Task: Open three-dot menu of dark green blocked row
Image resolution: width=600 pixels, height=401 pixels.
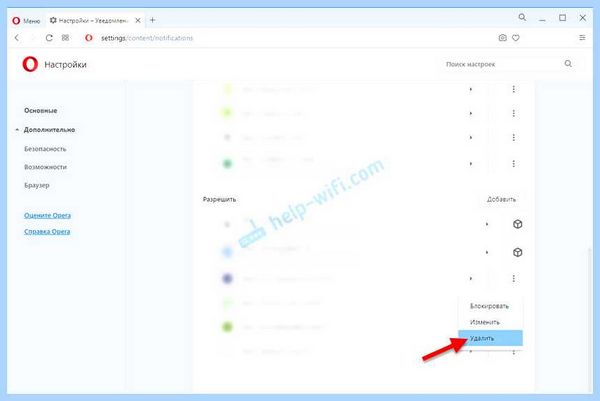Action: [514, 164]
